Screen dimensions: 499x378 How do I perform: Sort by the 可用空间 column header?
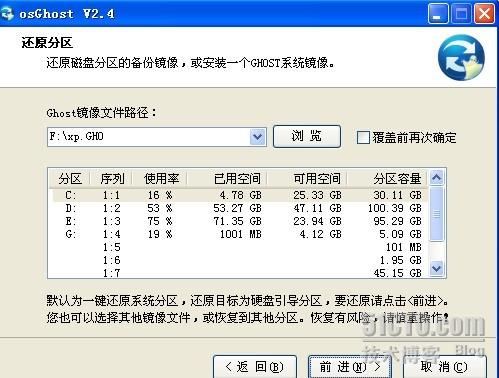pyautogui.click(x=317, y=179)
